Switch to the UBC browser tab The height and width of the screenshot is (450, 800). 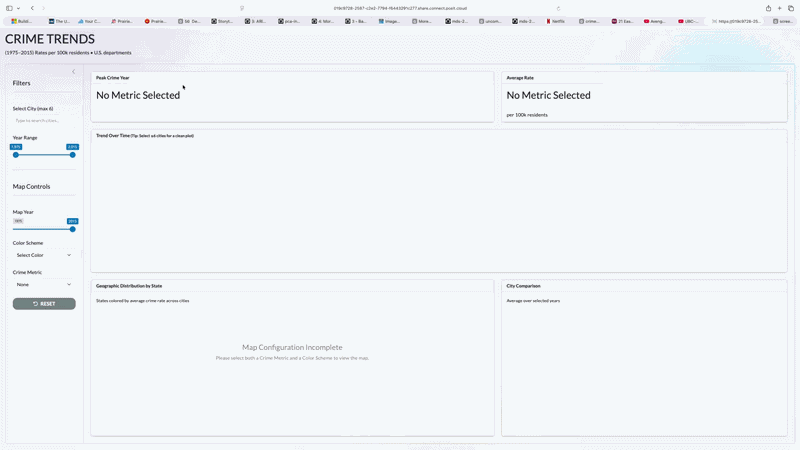688,21
